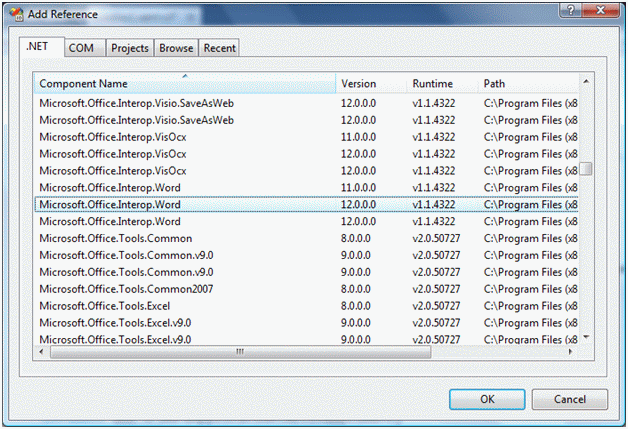Select Microsoft.Office.Interop.VisOcx version 11.0.0.0 row

[306, 137]
